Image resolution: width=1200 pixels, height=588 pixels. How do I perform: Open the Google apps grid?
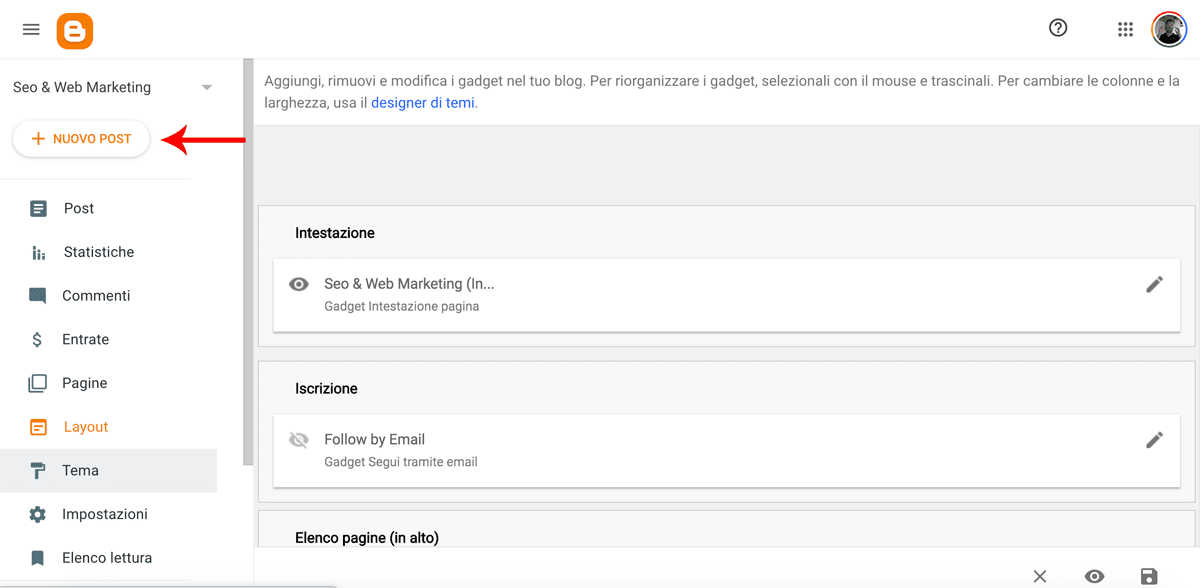coord(1125,29)
